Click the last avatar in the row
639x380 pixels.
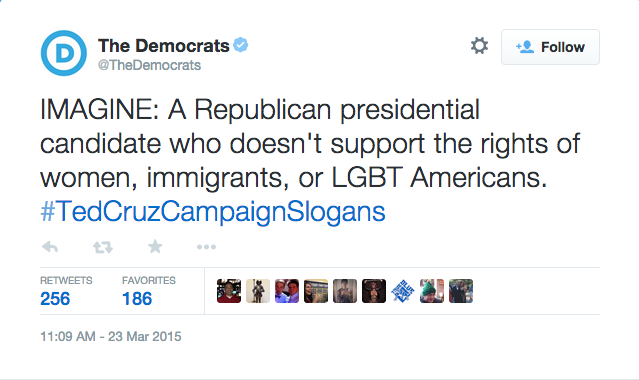click(x=461, y=291)
